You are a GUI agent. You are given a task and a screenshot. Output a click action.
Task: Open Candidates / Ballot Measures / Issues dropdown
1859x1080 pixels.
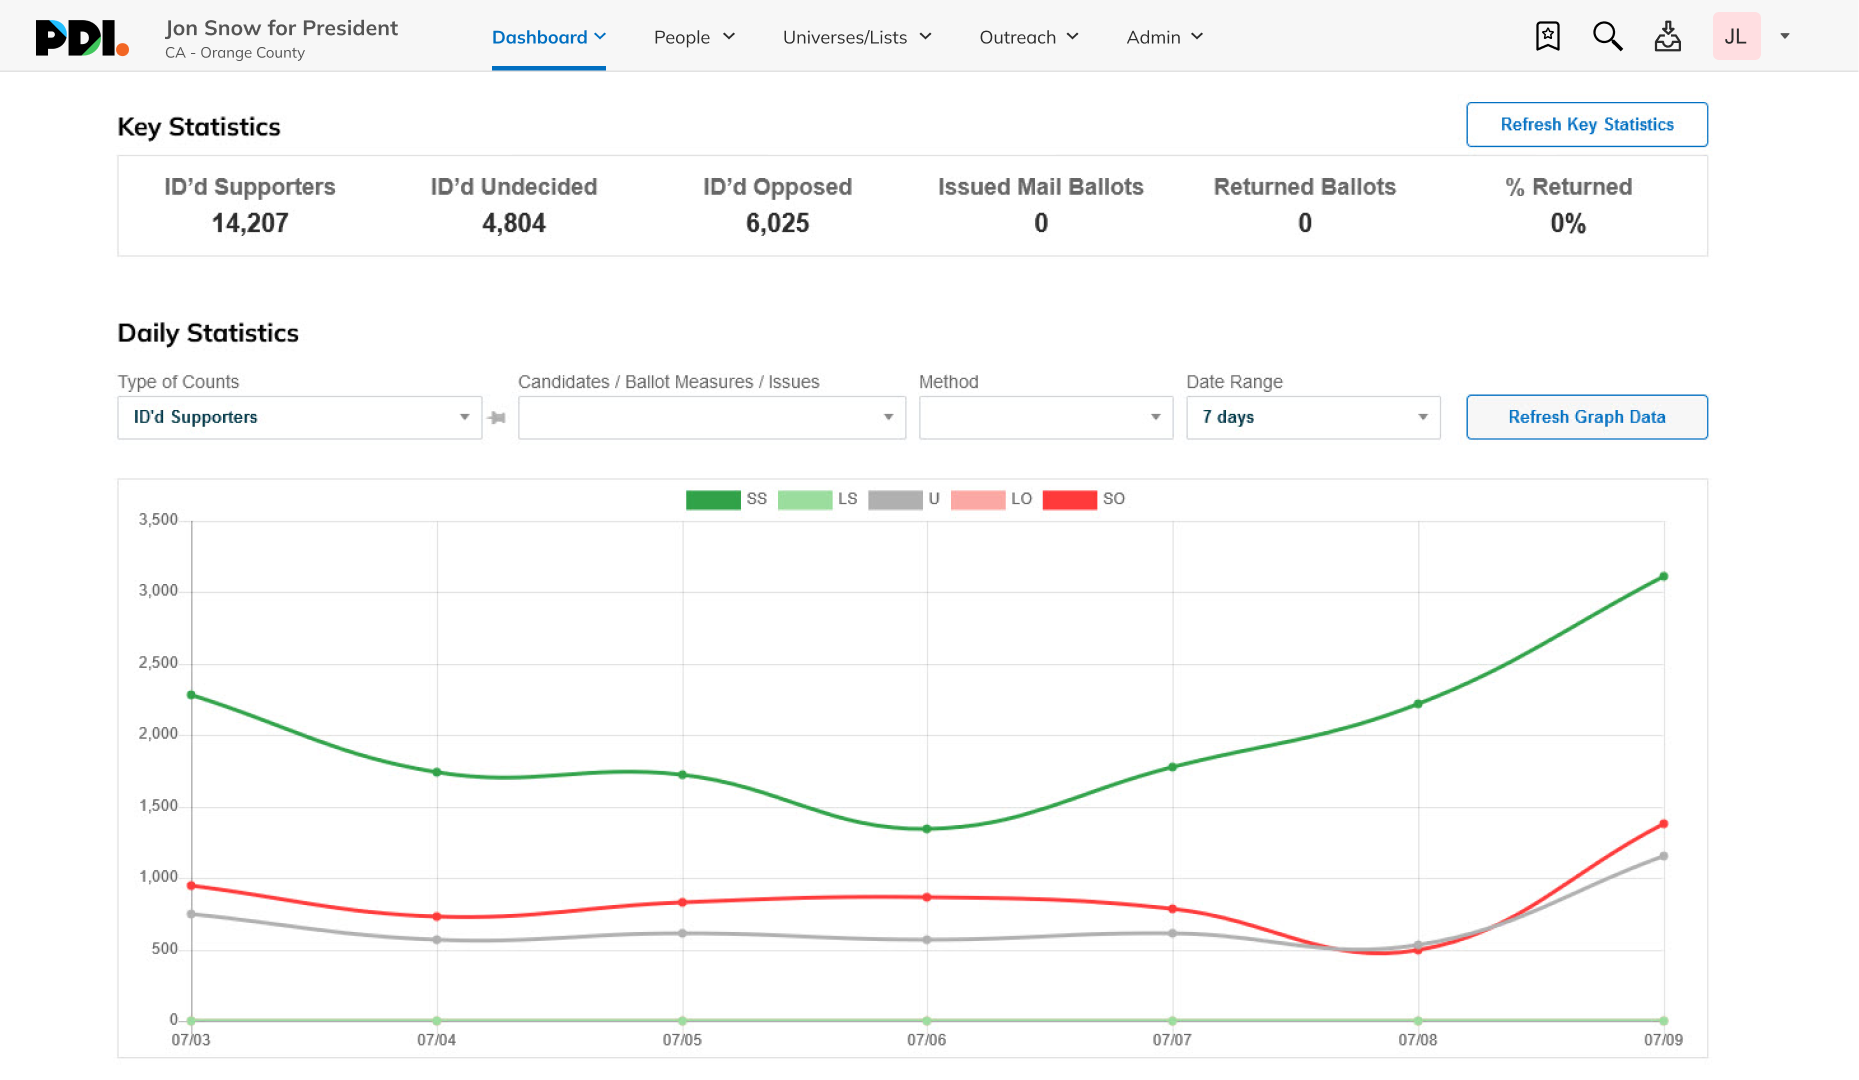(x=712, y=417)
